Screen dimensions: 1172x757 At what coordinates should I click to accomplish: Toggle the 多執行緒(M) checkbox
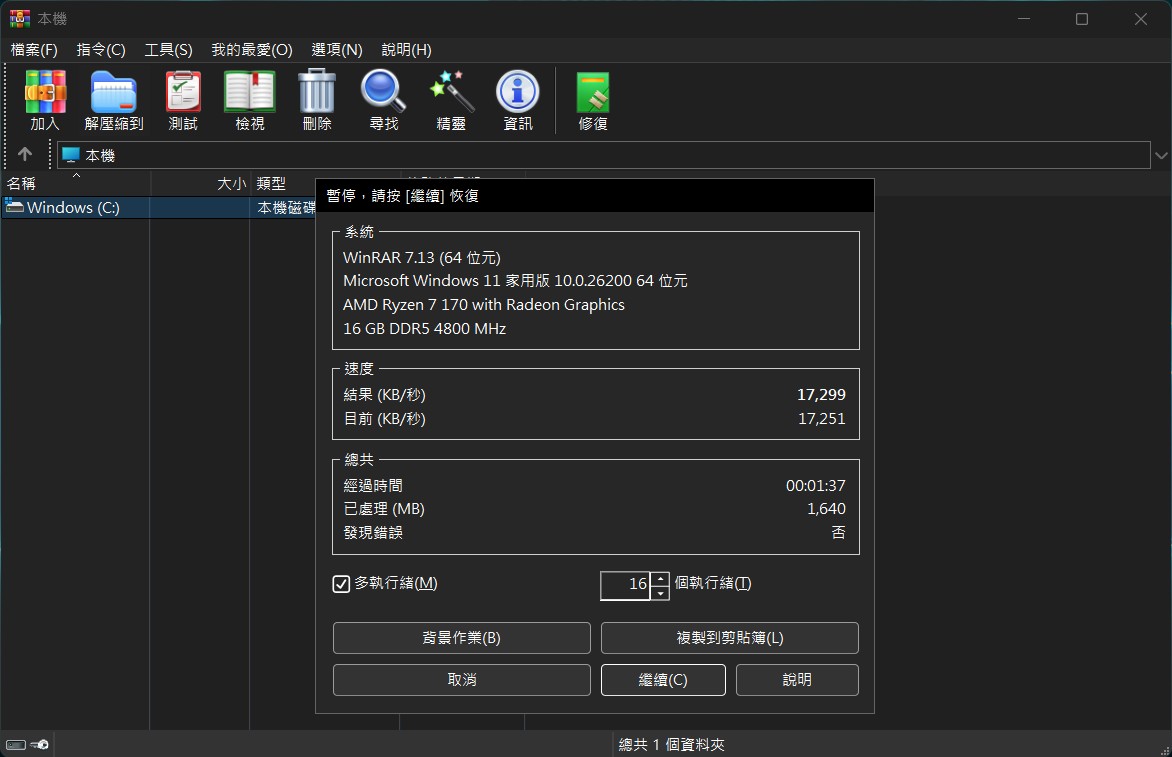coord(341,584)
